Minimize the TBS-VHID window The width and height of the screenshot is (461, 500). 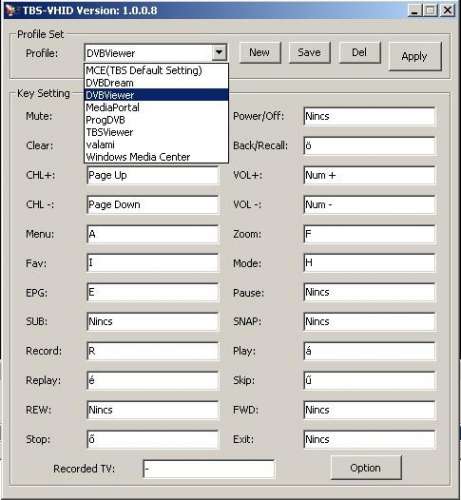tap(414, 11)
